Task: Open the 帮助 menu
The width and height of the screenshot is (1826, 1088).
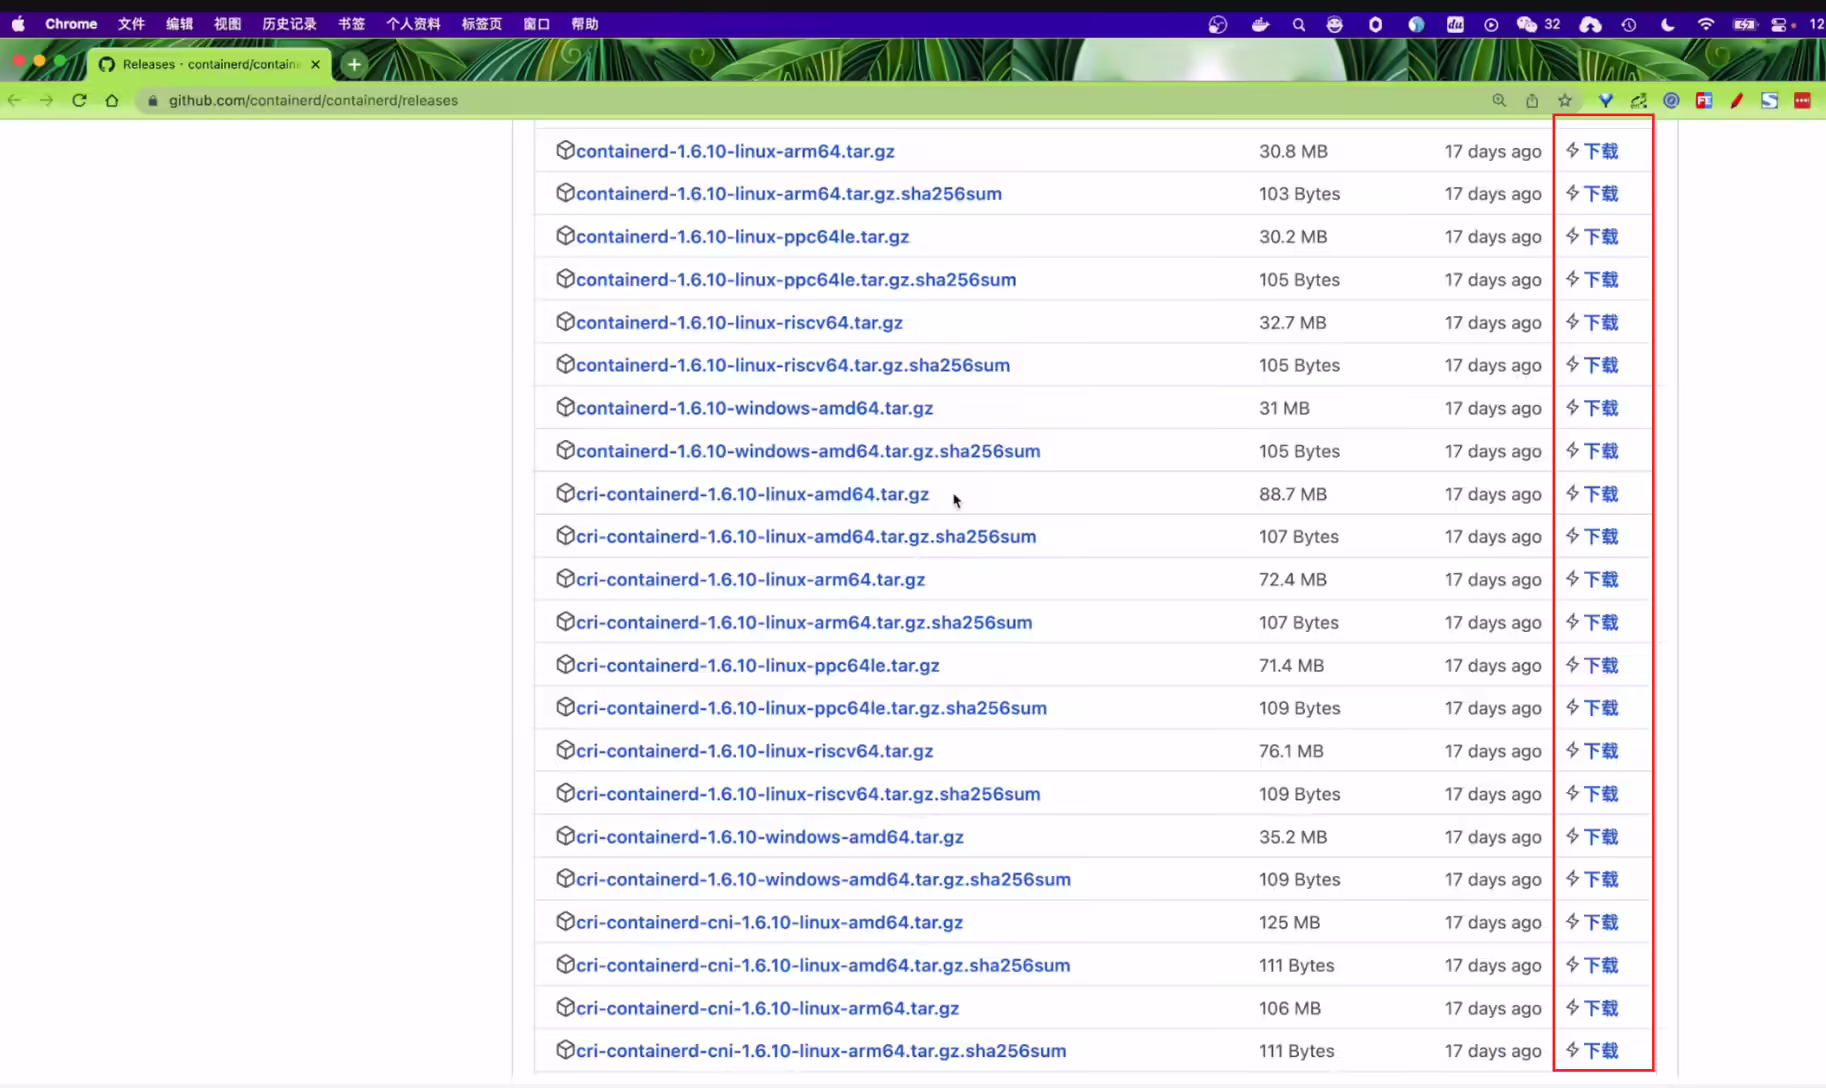Action: 585,24
